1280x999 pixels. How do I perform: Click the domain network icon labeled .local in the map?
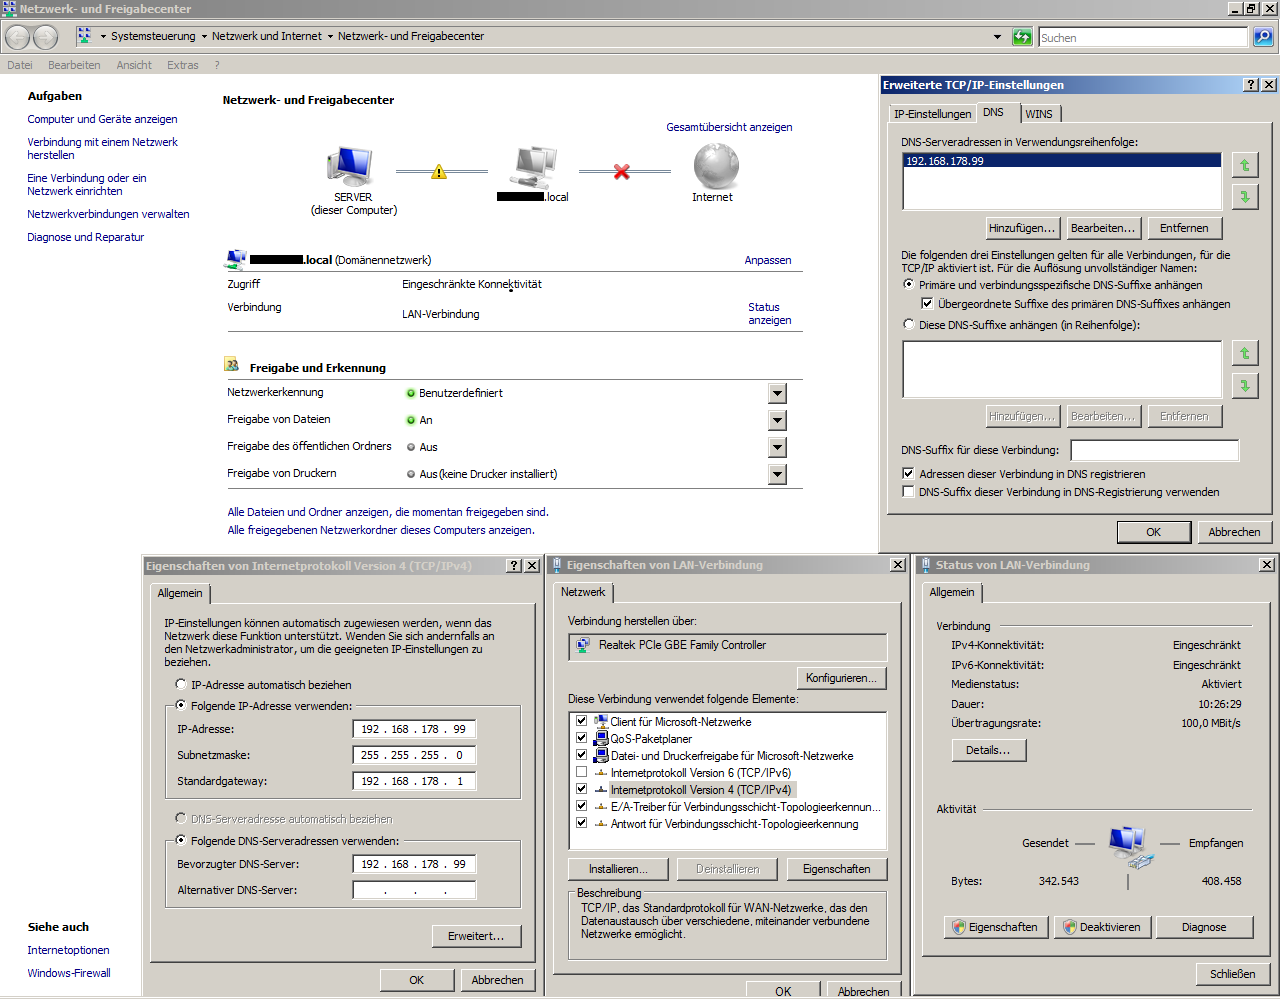click(534, 167)
